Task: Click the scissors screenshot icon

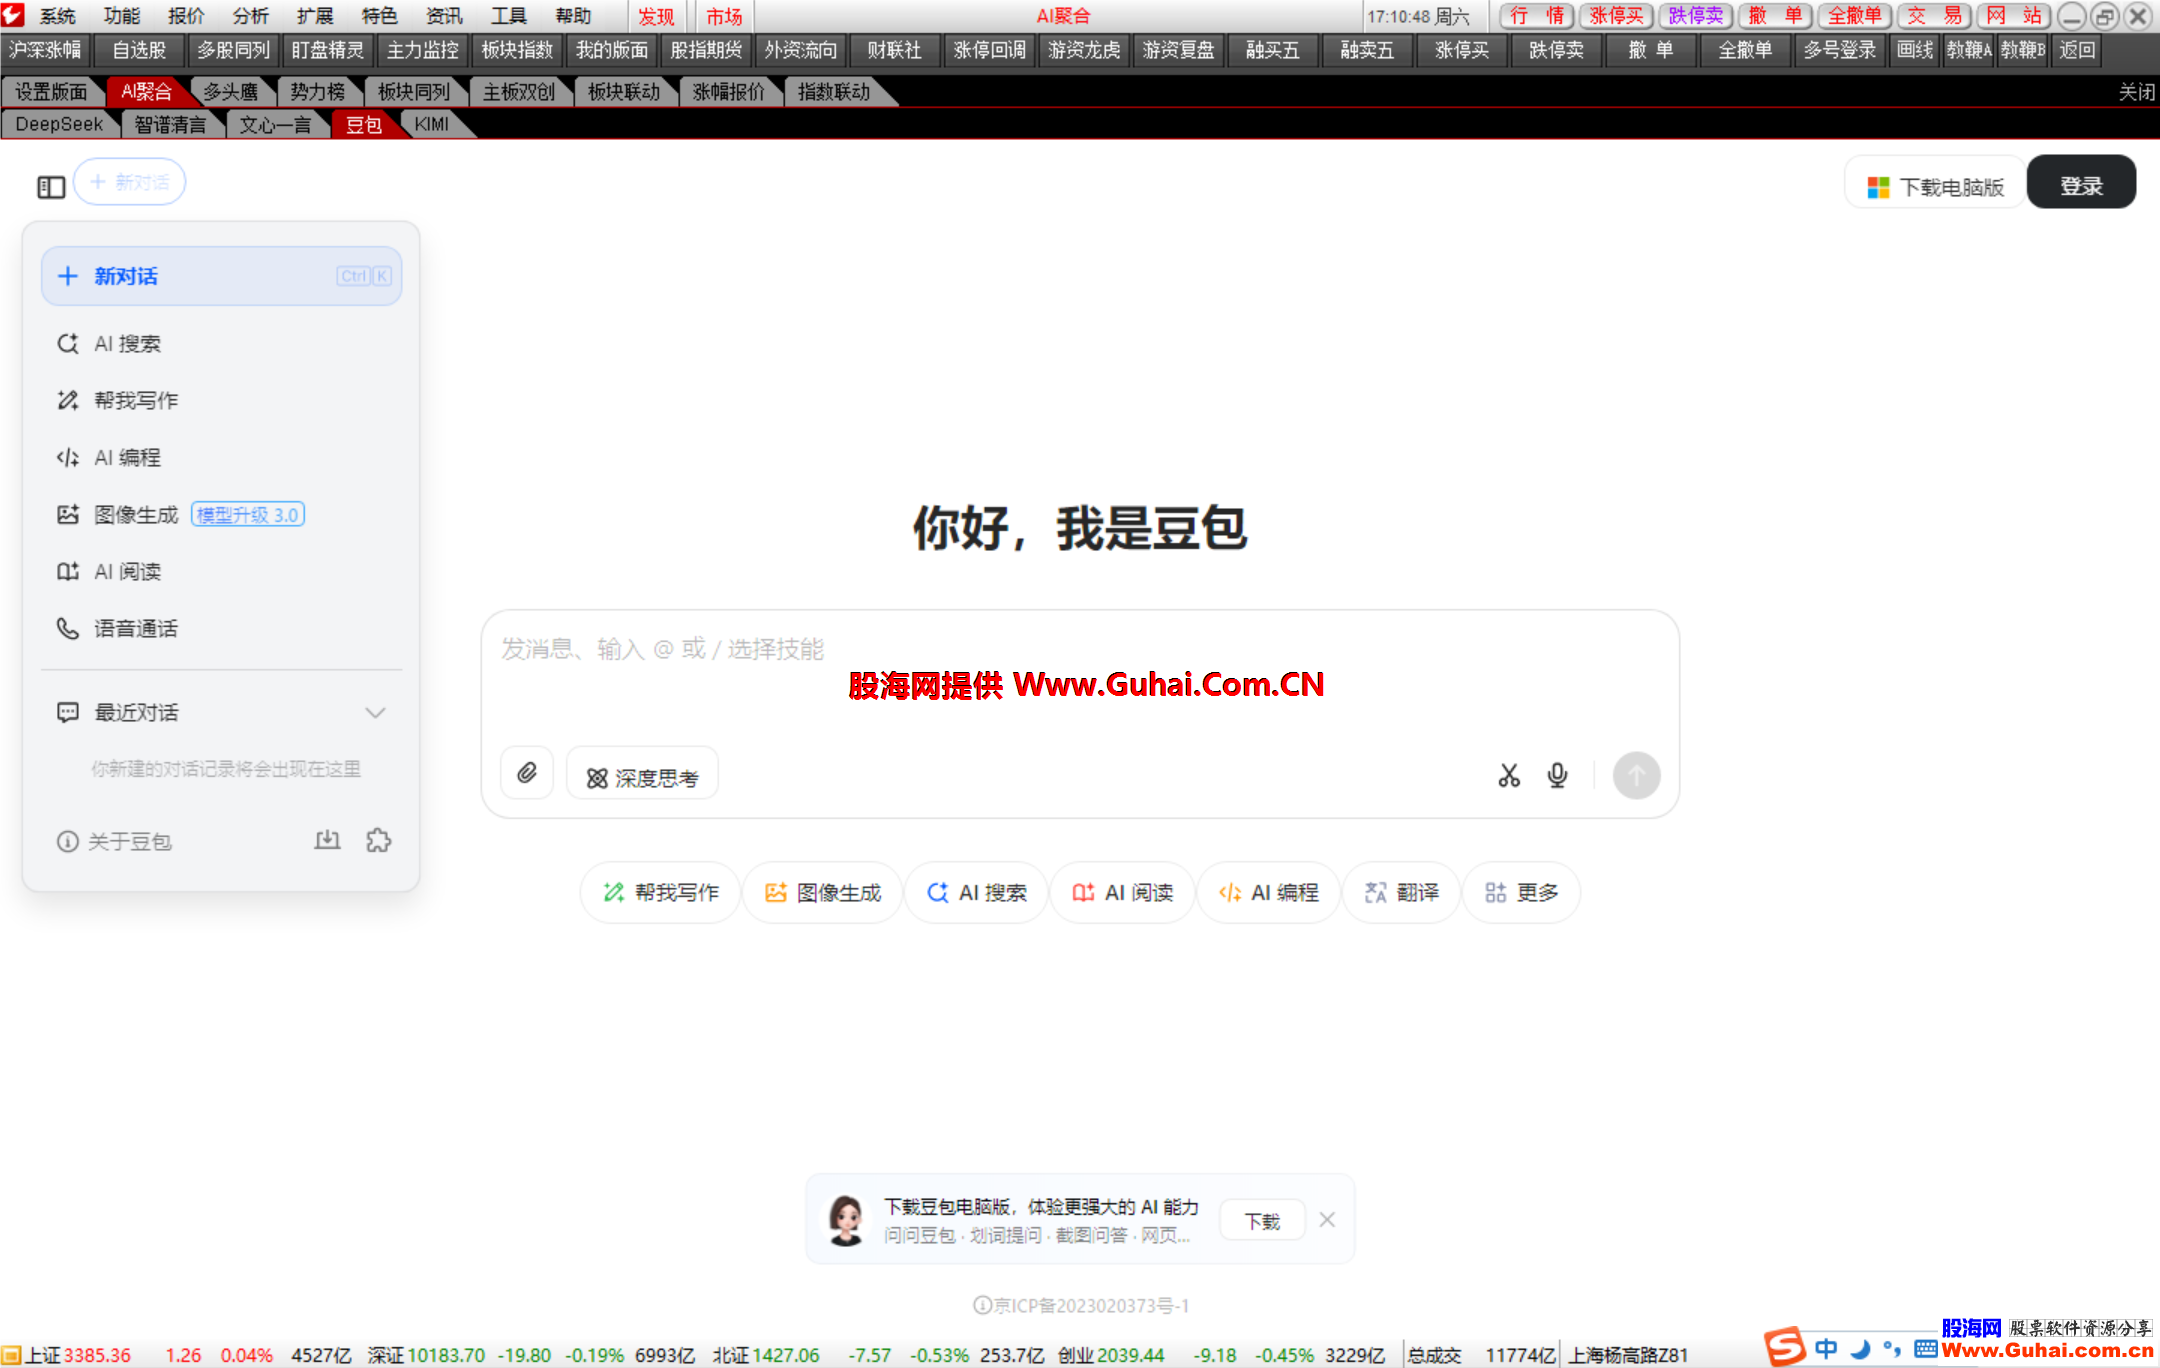Action: click(x=1509, y=775)
